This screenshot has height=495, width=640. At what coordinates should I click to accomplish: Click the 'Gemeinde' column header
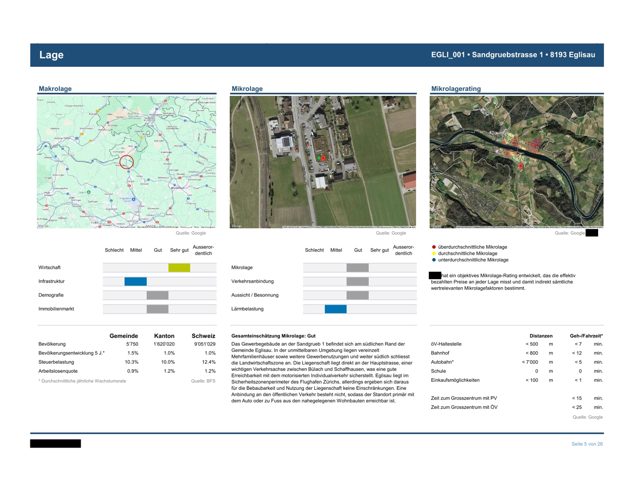[x=124, y=336]
